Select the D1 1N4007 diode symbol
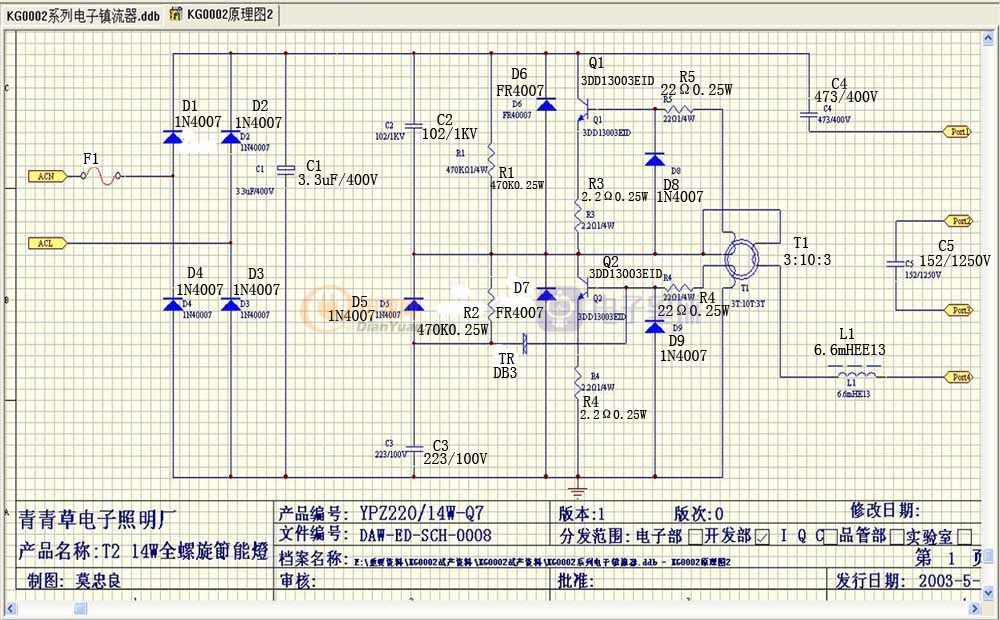Screen dimensions: 1000x620 click(x=173, y=137)
